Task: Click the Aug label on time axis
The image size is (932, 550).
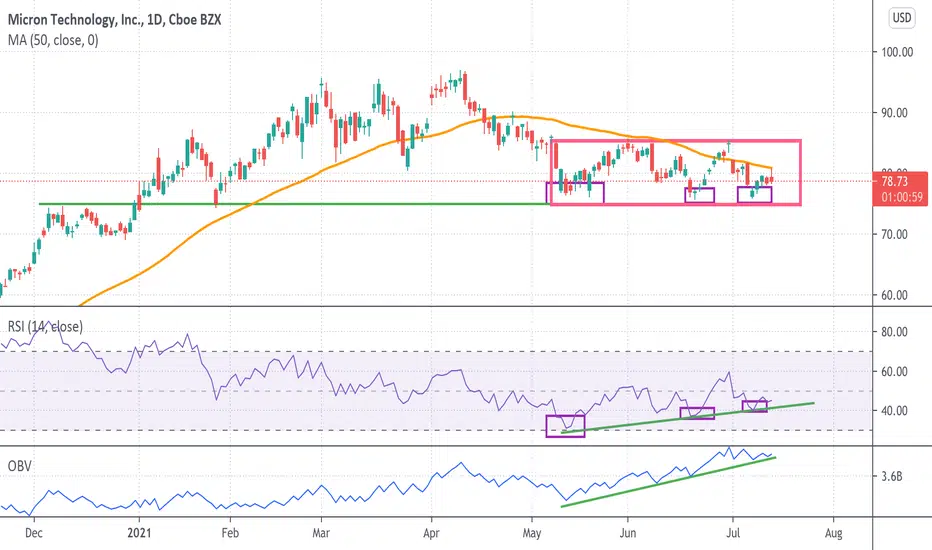Action: click(x=833, y=533)
